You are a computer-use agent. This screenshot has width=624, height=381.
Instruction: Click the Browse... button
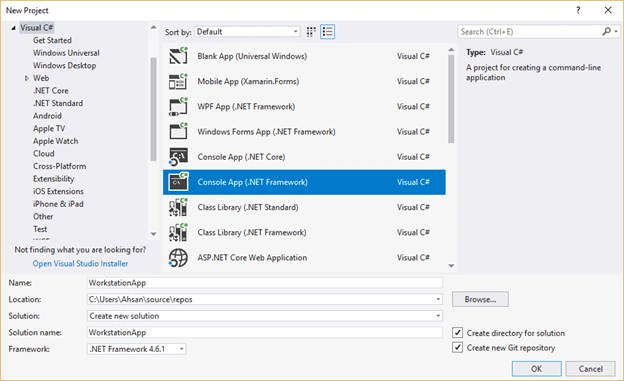[480, 299]
